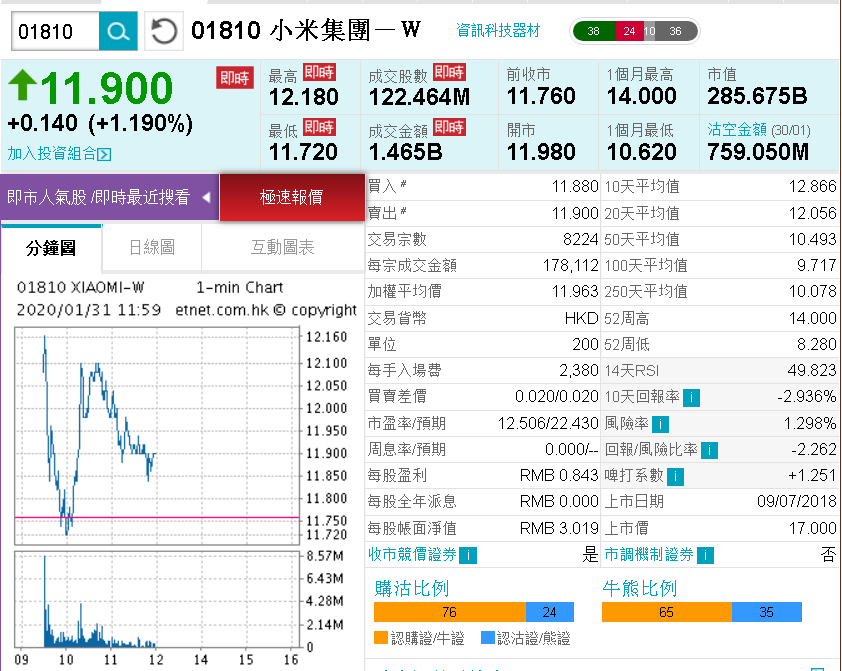Image resolution: width=842 pixels, height=671 pixels.
Task: Click the 01810 小米集團-W title
Action: (x=306, y=31)
